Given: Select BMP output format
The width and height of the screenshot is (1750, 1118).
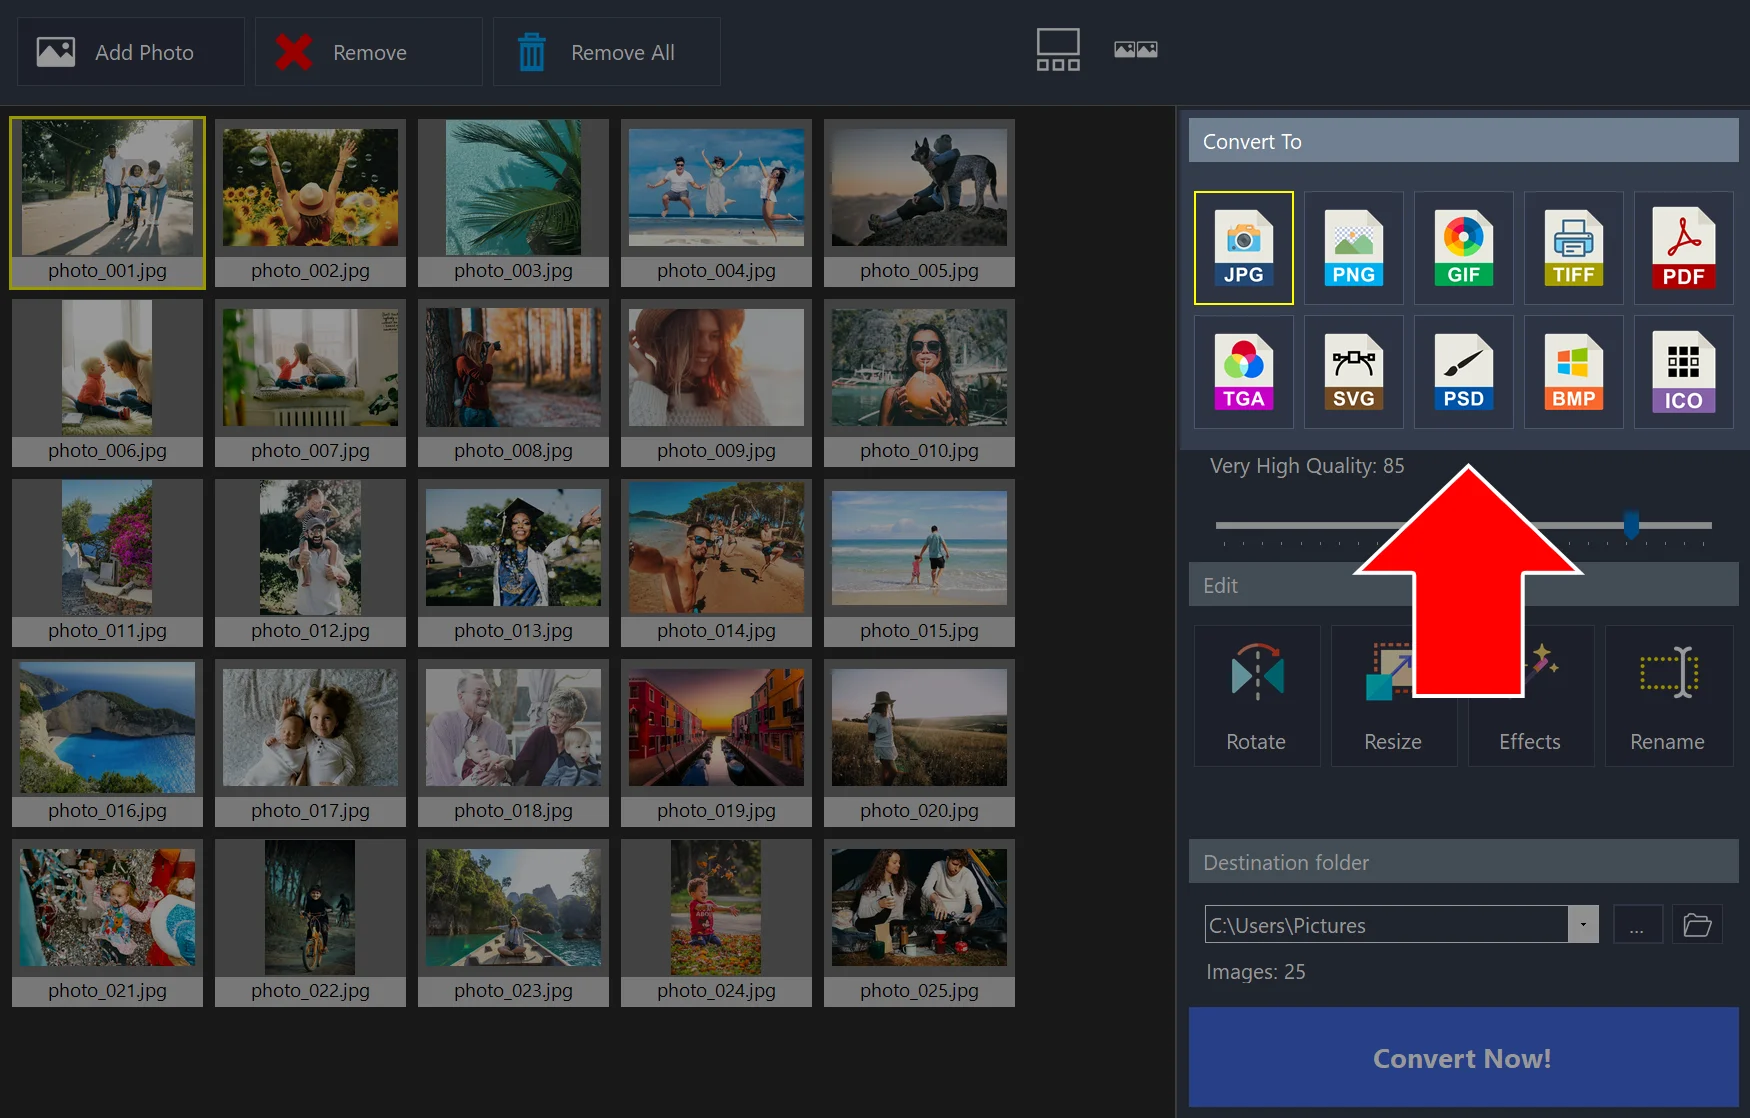Looking at the screenshot, I should point(1573,372).
